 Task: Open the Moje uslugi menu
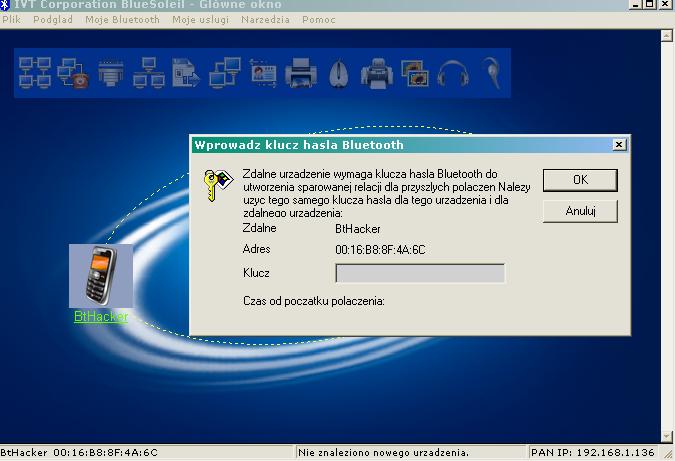(x=200, y=19)
